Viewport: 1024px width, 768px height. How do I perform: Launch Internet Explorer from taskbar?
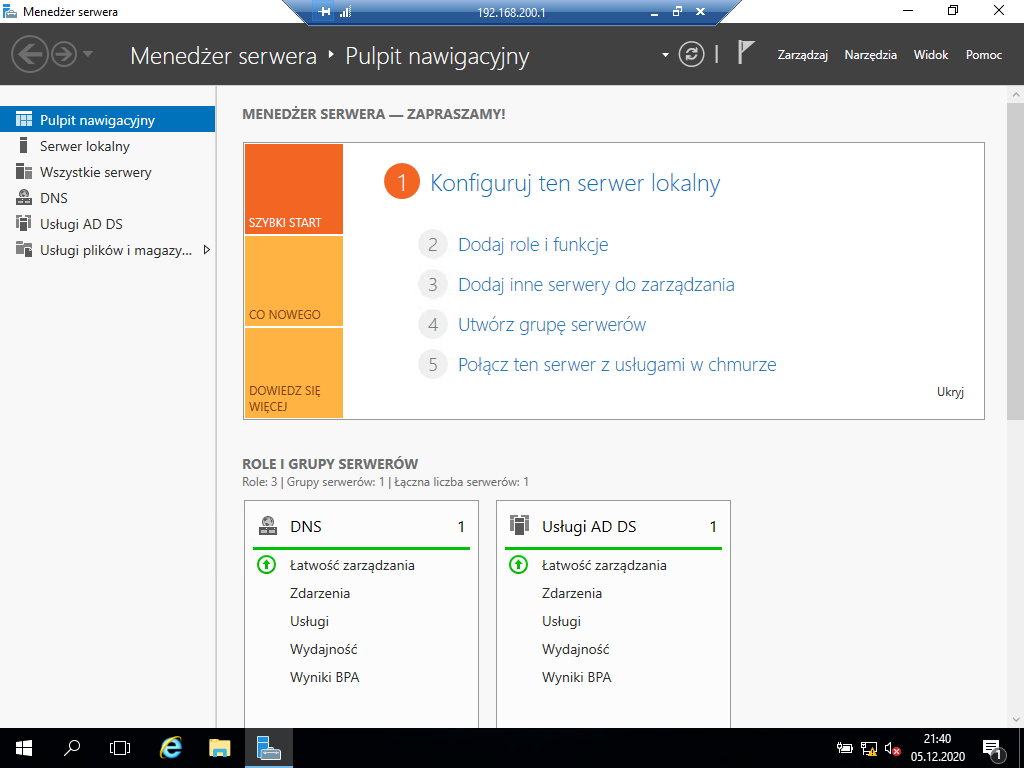(x=170, y=748)
